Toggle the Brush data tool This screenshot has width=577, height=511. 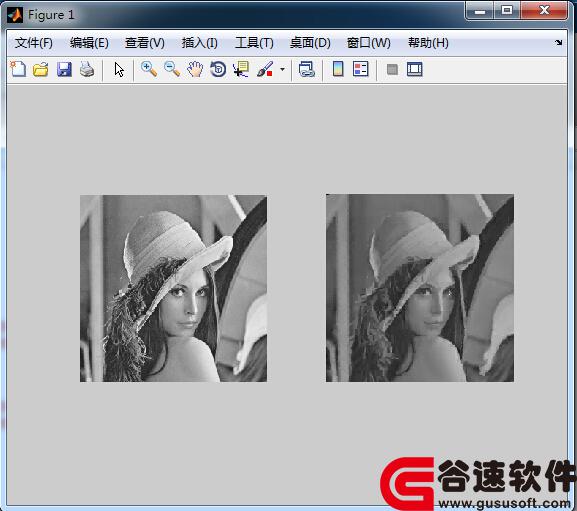265,69
